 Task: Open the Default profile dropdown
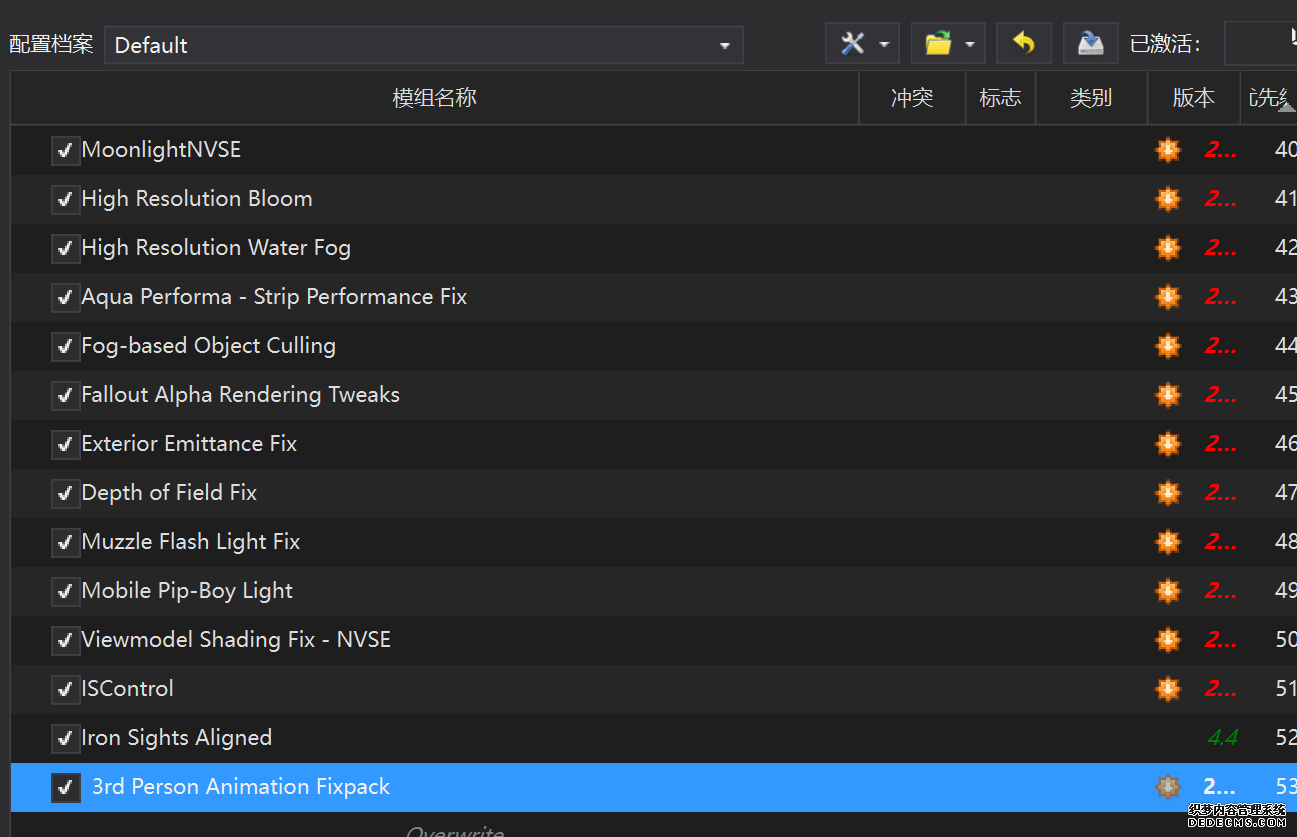423,45
